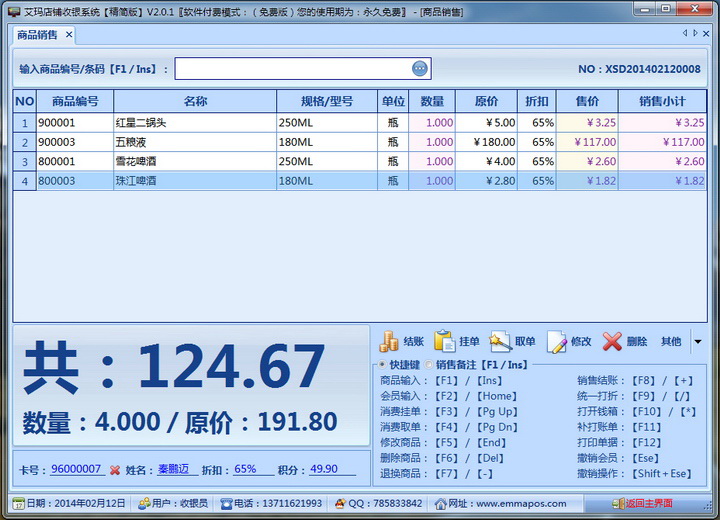This screenshot has height=520, width=720.
Task: Click member name 秦鹏迈
Action: click(174, 469)
